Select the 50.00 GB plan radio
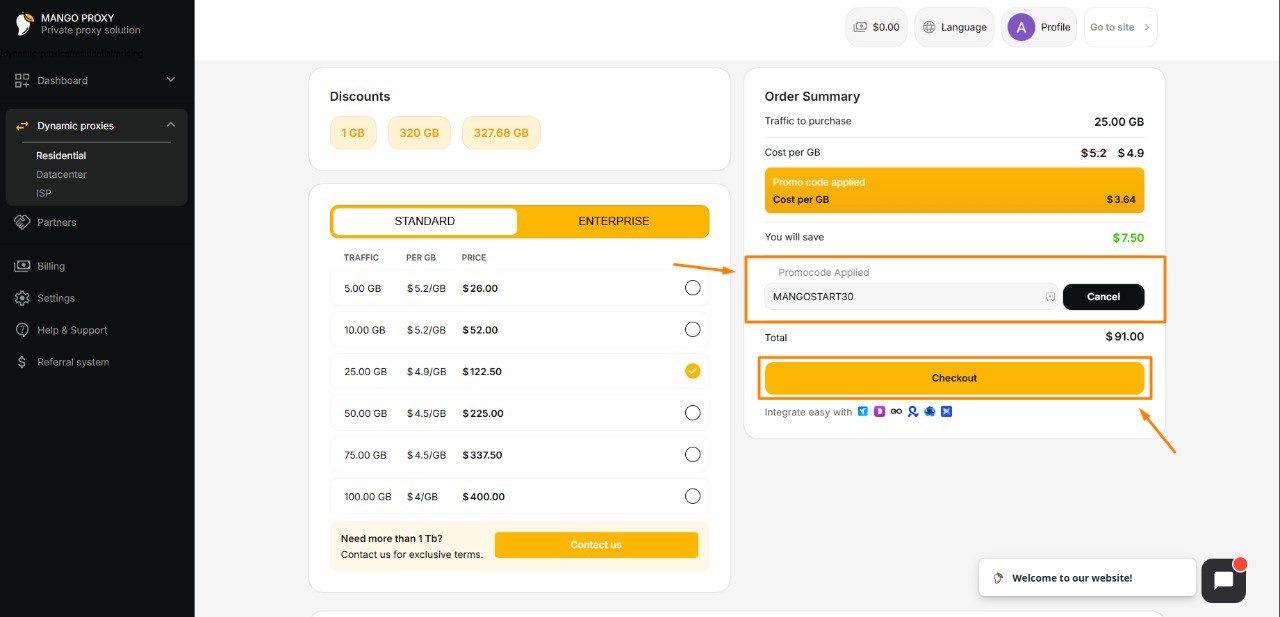The width and height of the screenshot is (1280, 617). click(x=693, y=413)
